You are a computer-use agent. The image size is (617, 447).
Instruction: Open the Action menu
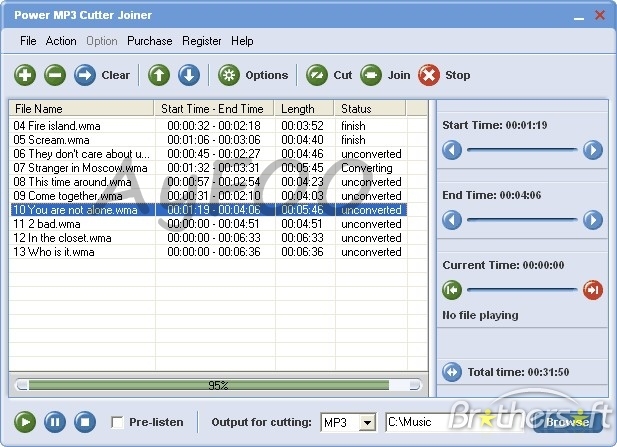(x=61, y=41)
